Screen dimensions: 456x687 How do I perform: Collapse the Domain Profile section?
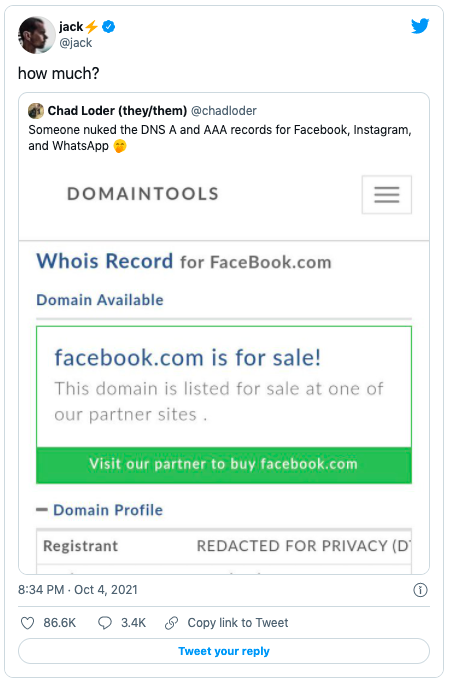(42, 510)
